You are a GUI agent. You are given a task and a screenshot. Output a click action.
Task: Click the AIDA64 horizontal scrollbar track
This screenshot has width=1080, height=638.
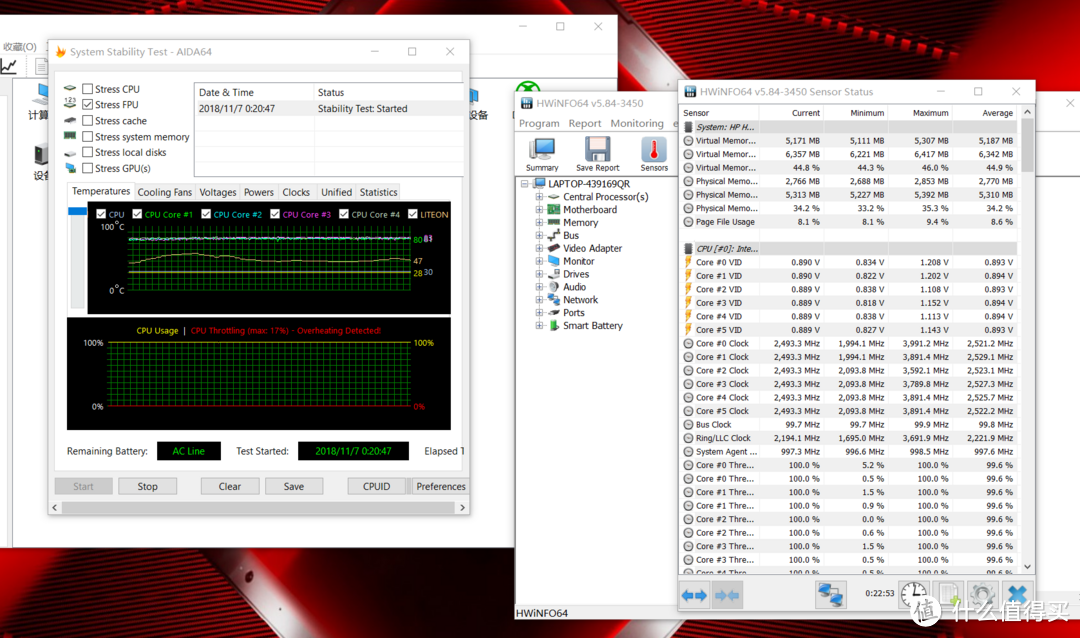tap(258, 508)
